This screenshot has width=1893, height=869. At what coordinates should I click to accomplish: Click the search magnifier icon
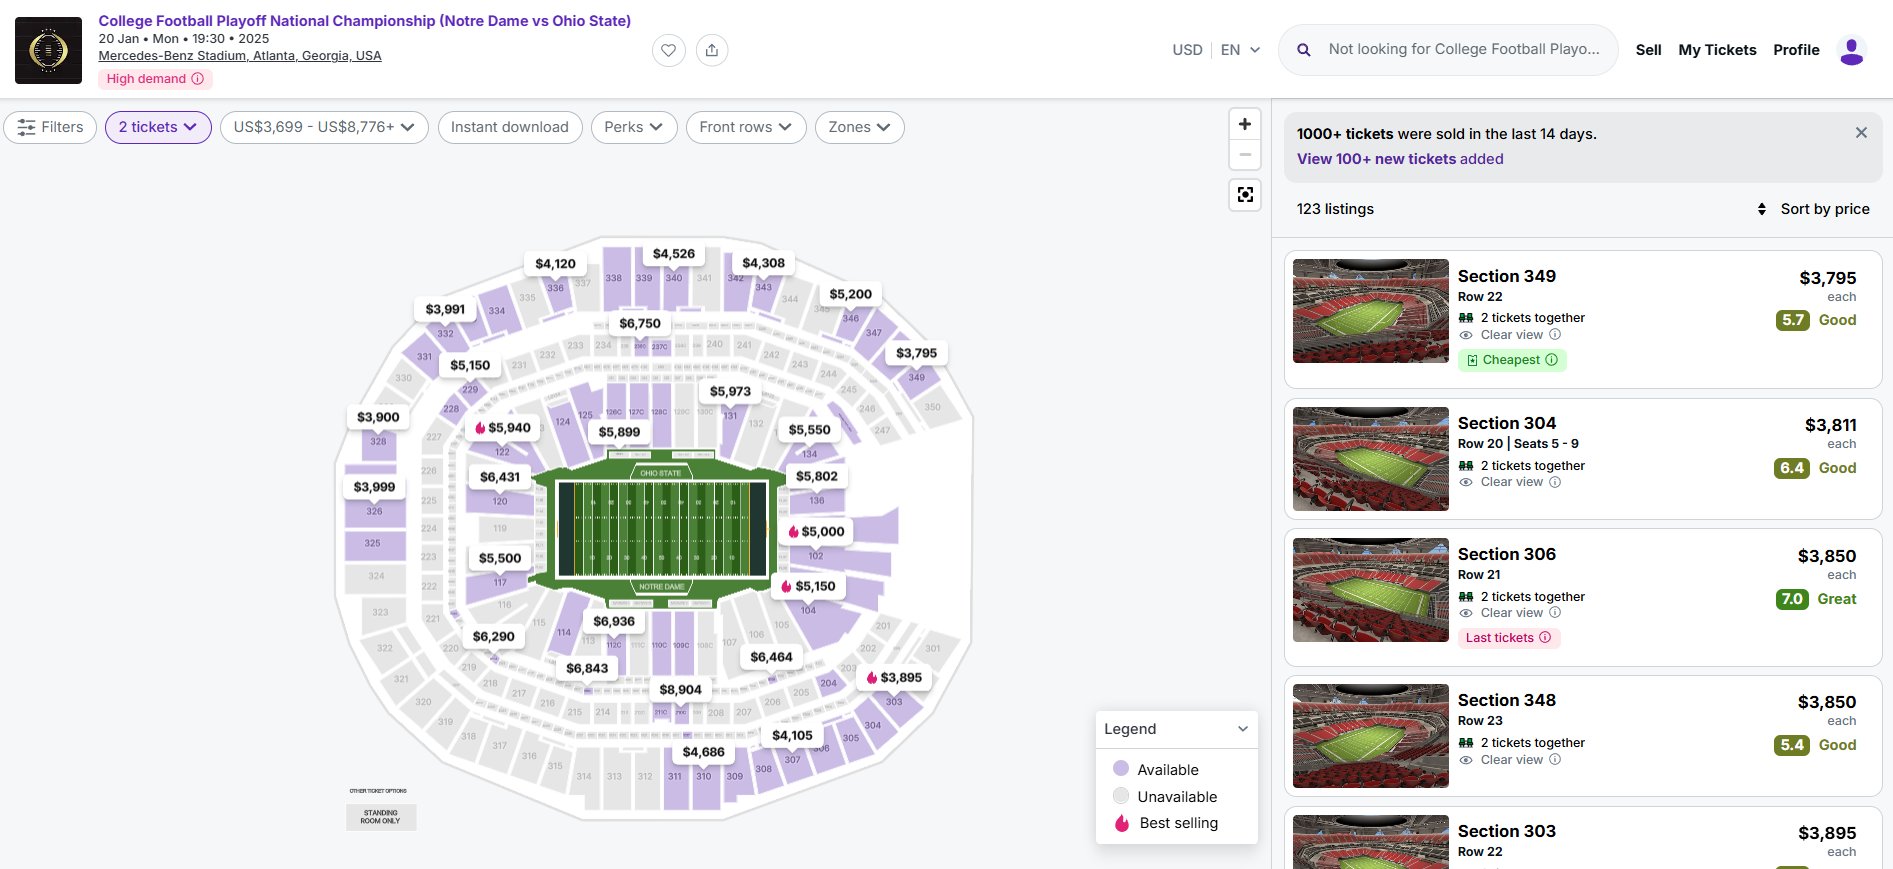click(x=1304, y=50)
